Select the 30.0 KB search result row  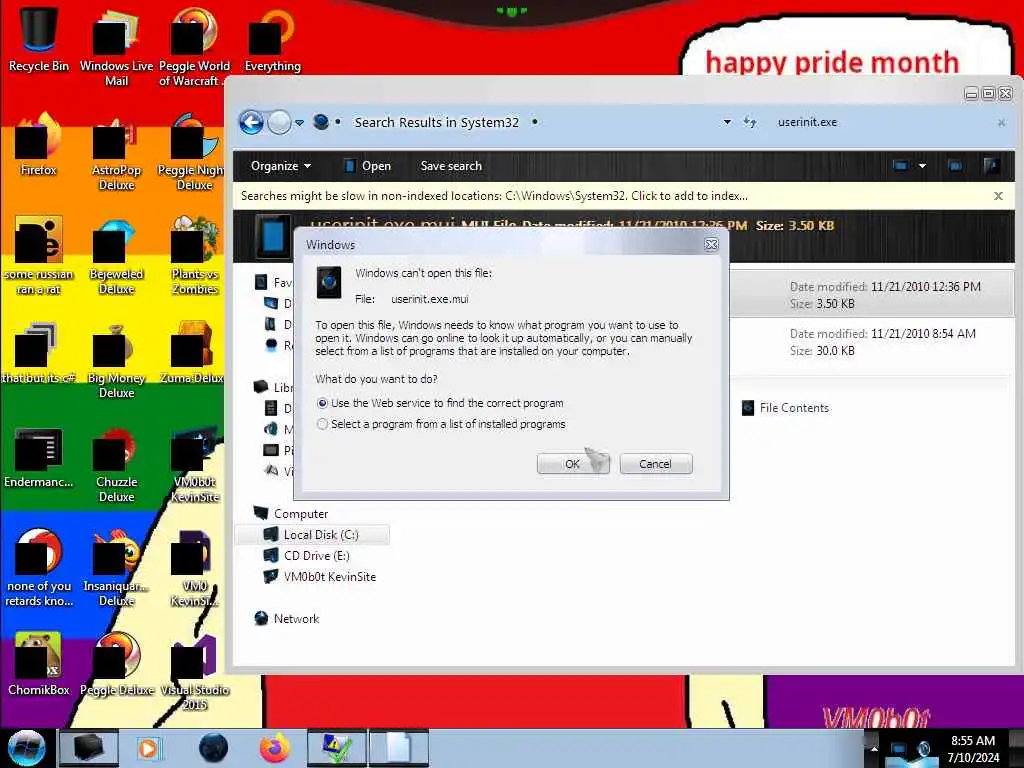click(872, 342)
